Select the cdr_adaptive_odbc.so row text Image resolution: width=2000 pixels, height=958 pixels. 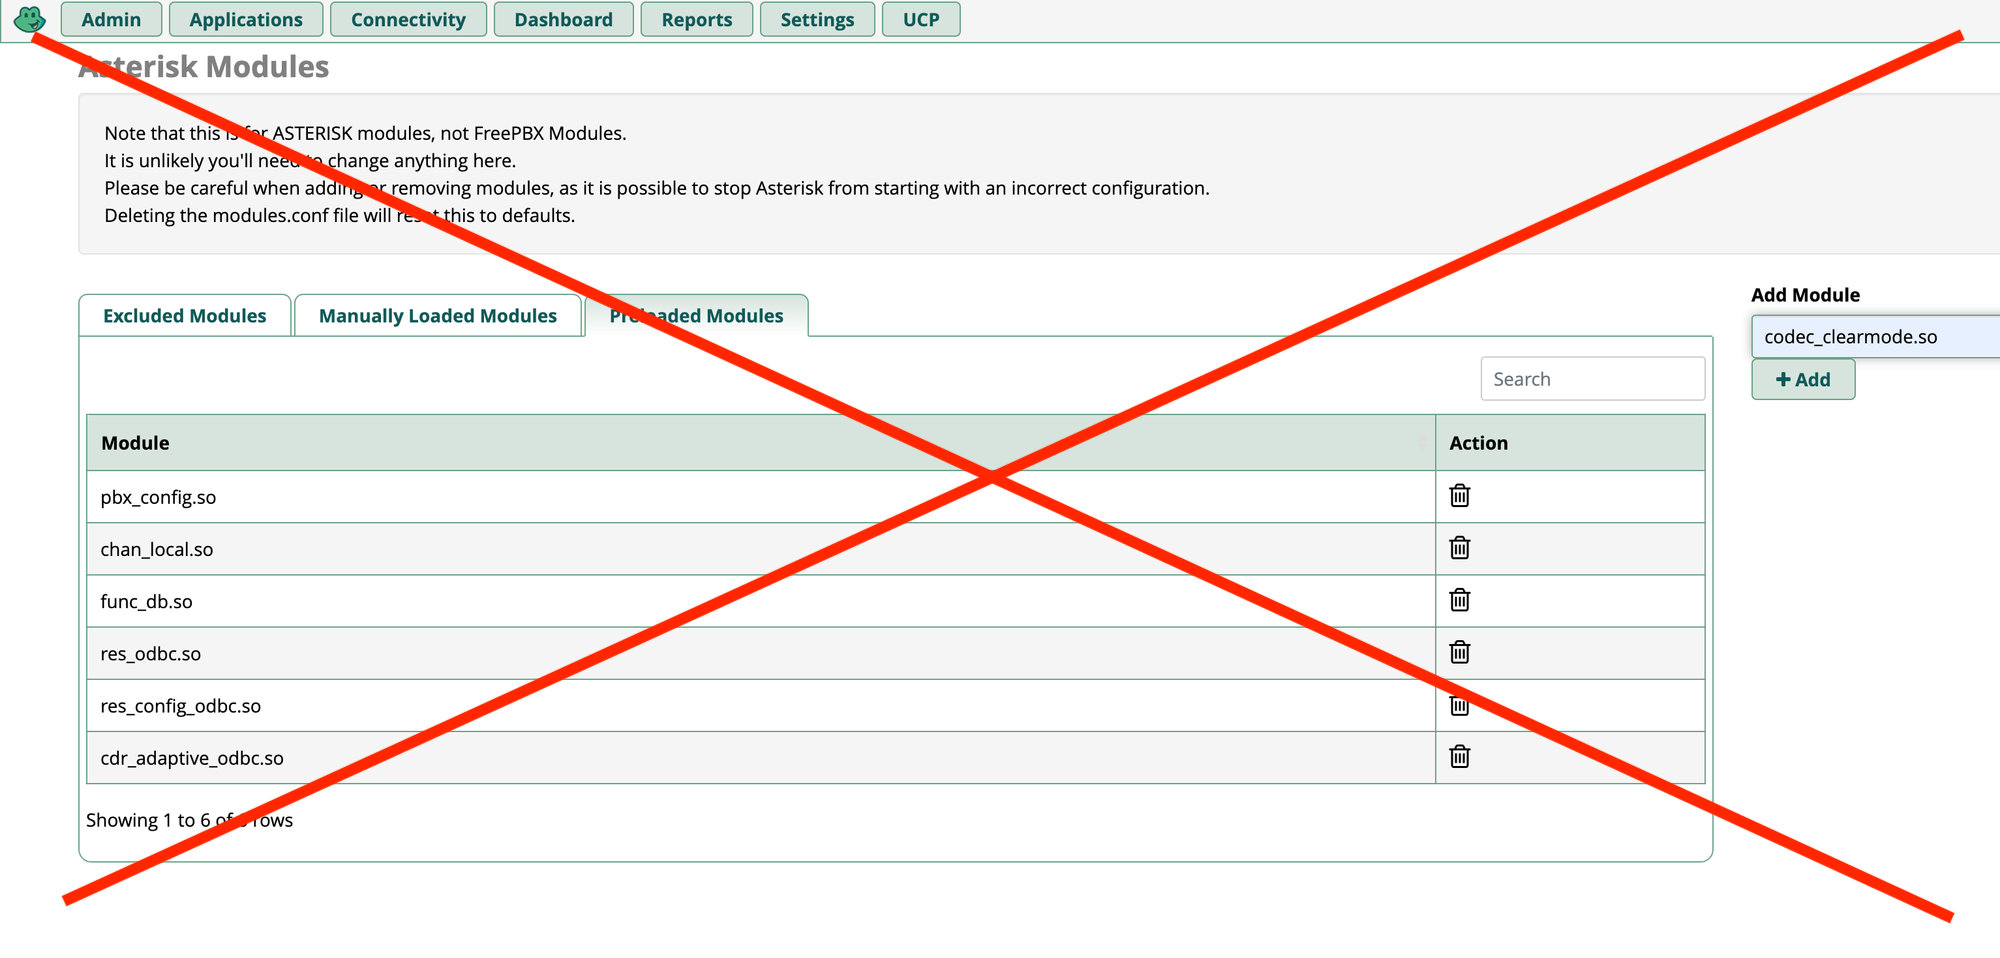[x=192, y=758]
